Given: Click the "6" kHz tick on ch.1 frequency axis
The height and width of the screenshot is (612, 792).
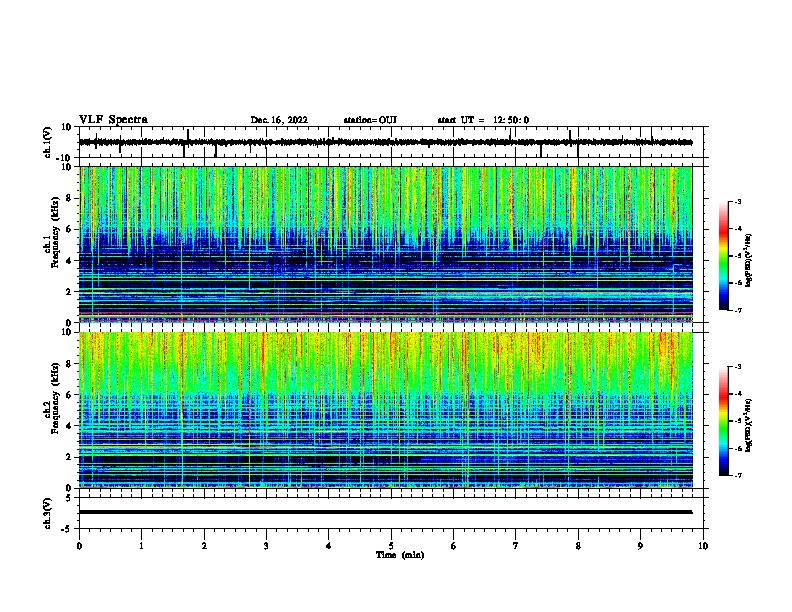Looking at the screenshot, I should click(x=70, y=229).
